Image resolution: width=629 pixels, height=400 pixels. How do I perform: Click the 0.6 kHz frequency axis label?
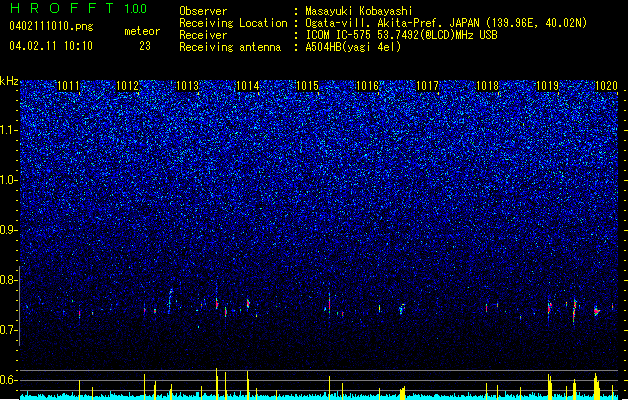(x=9, y=380)
